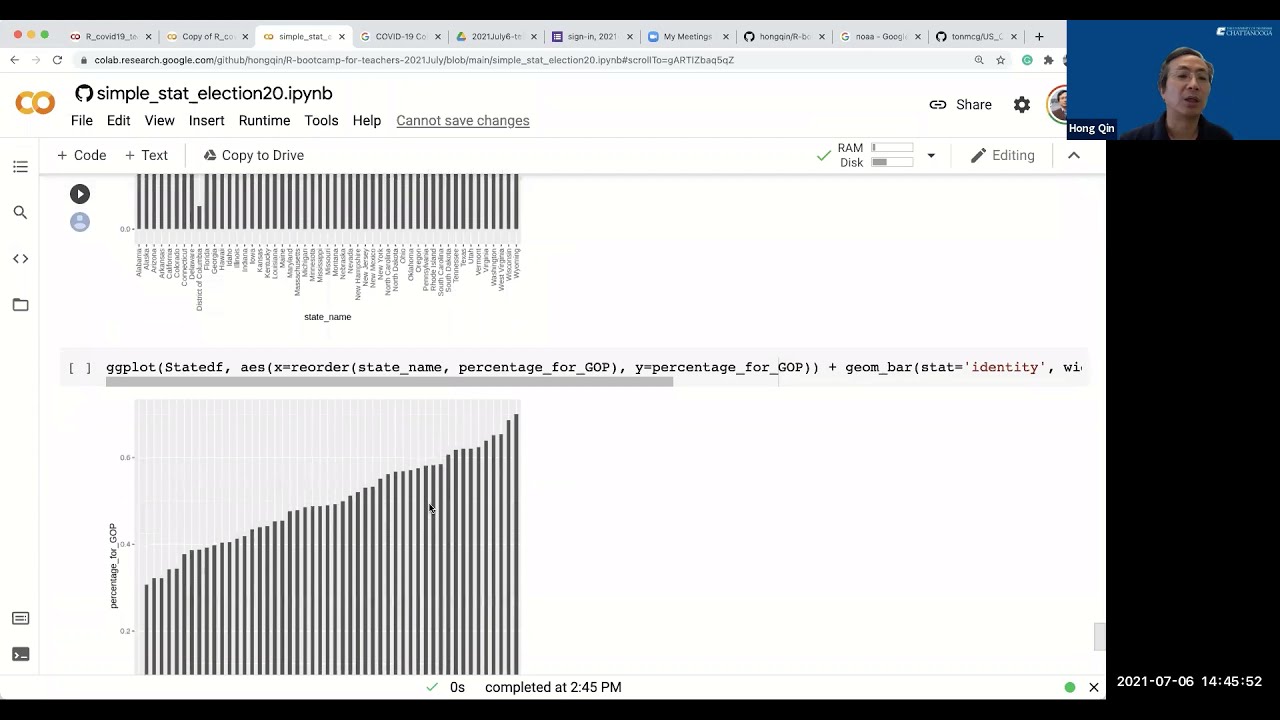
Task: Open the find and replace search icon
Action: (20, 213)
